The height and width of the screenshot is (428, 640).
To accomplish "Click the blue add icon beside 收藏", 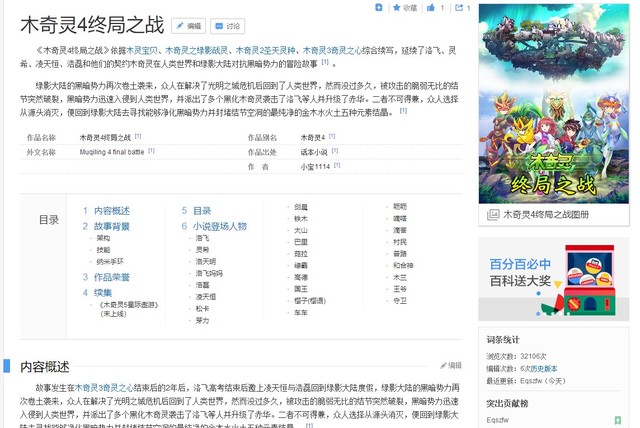I will tap(378, 8).
